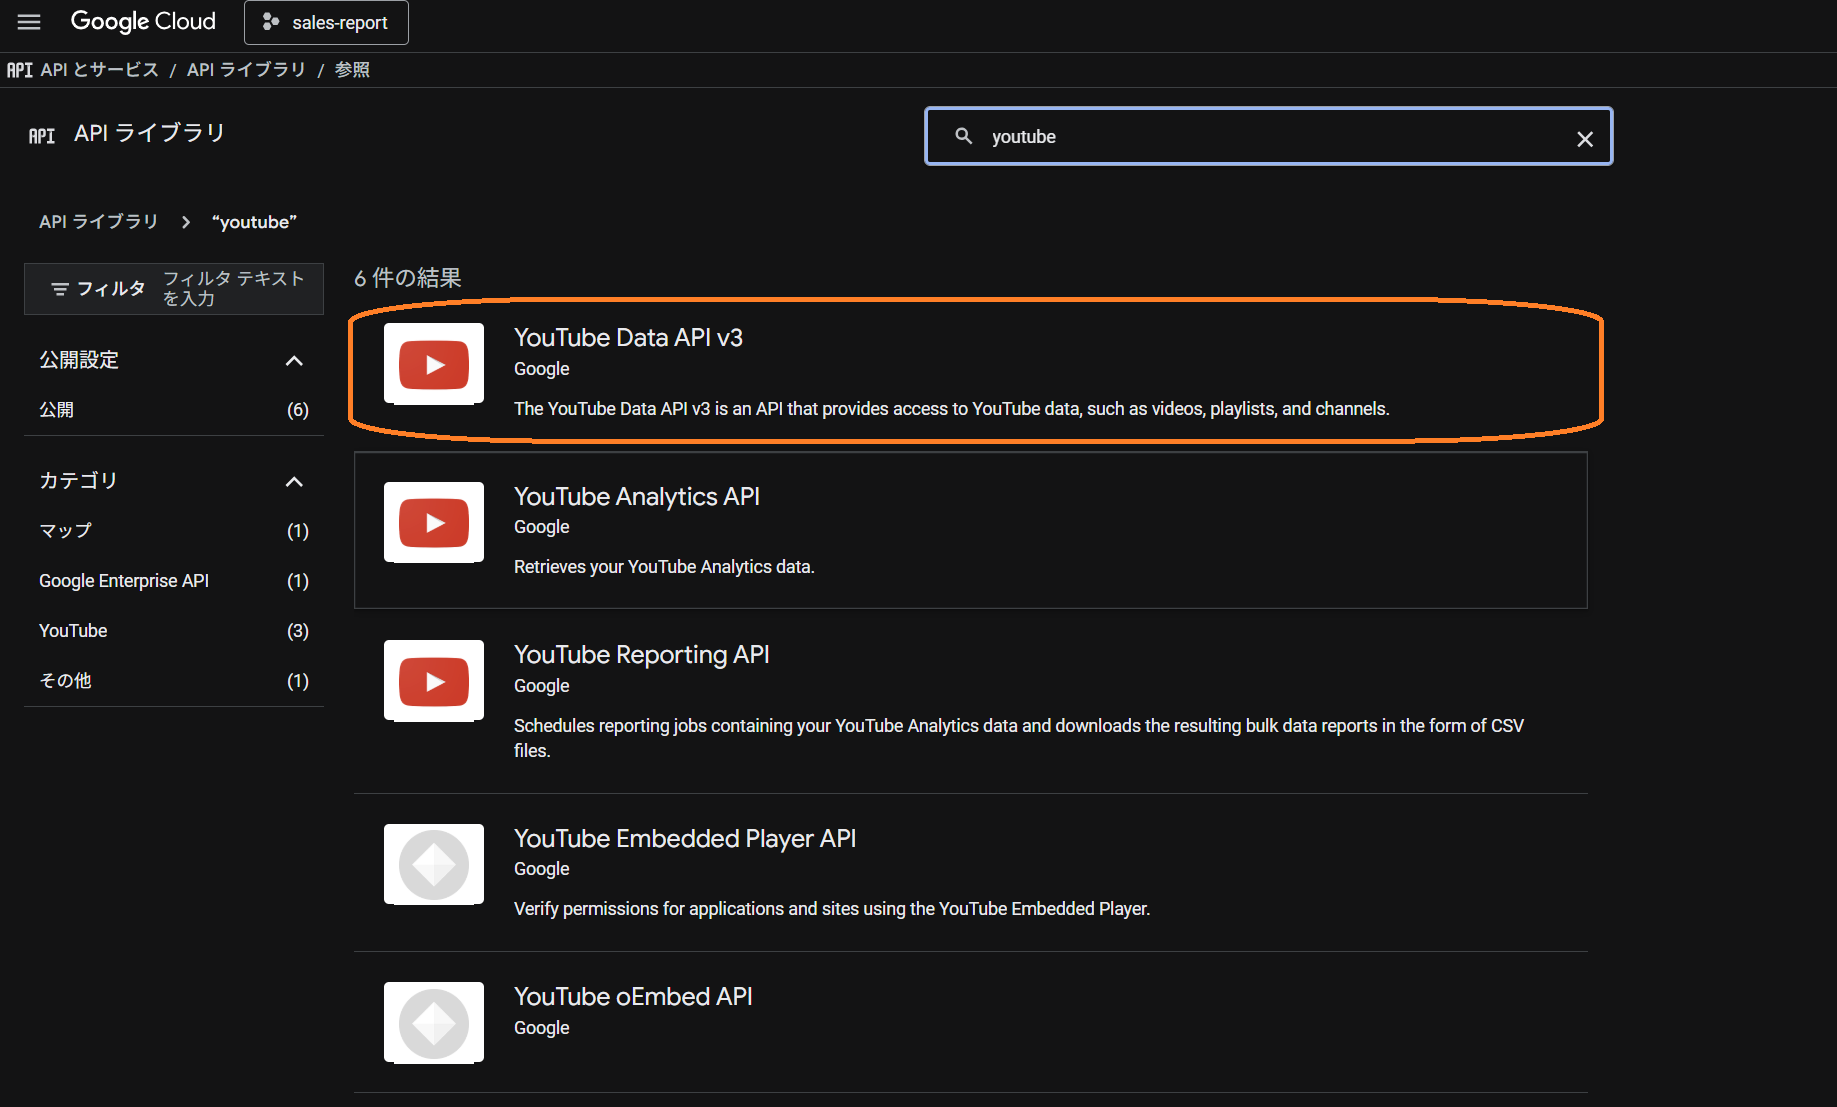1837x1107 pixels.
Task: Go to 参照 in the breadcrumb bar
Action: (x=352, y=69)
